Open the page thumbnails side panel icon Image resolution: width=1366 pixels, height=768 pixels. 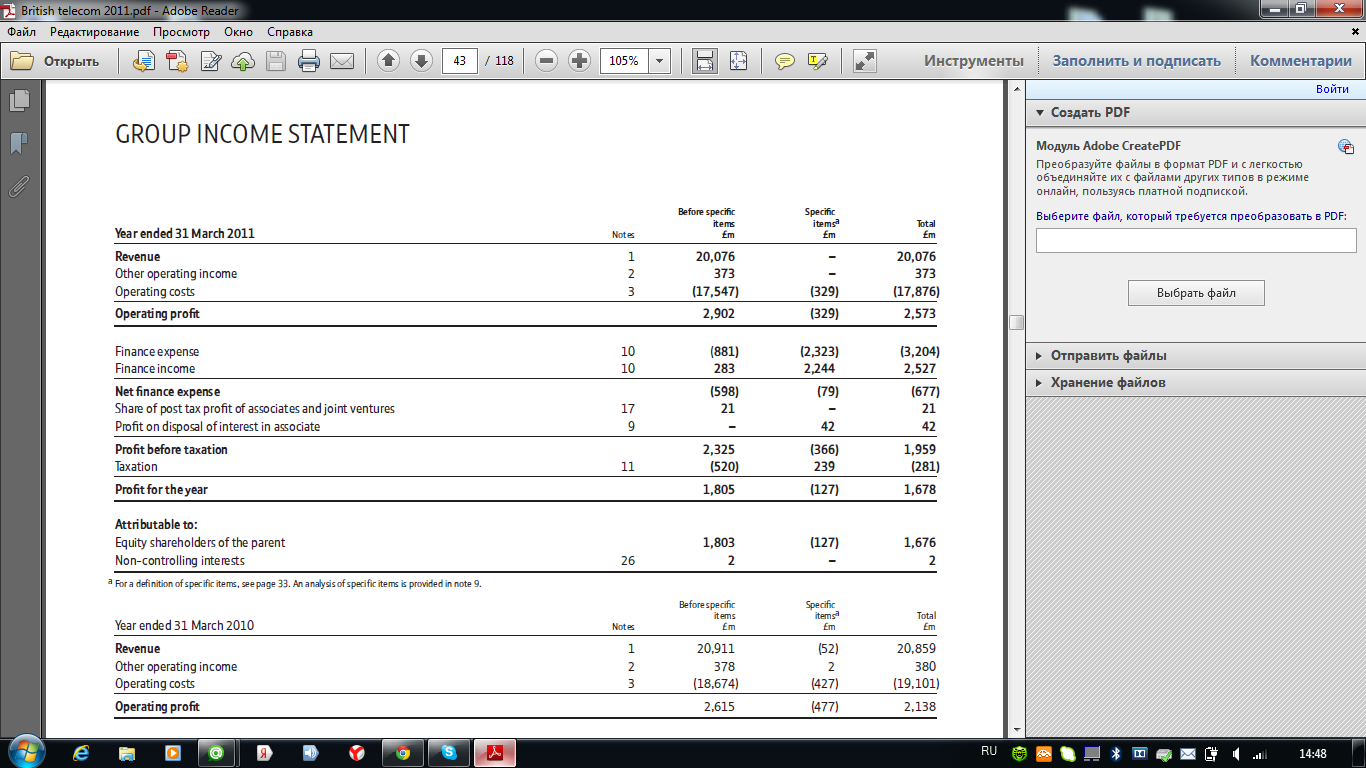(x=19, y=100)
